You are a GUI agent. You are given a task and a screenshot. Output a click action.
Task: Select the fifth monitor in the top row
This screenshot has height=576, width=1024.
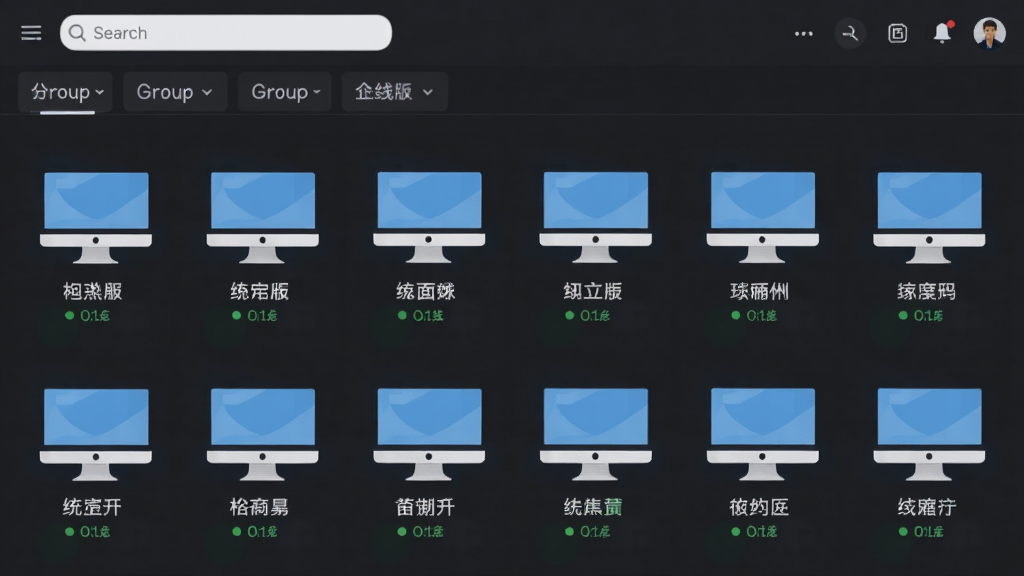tap(762, 217)
